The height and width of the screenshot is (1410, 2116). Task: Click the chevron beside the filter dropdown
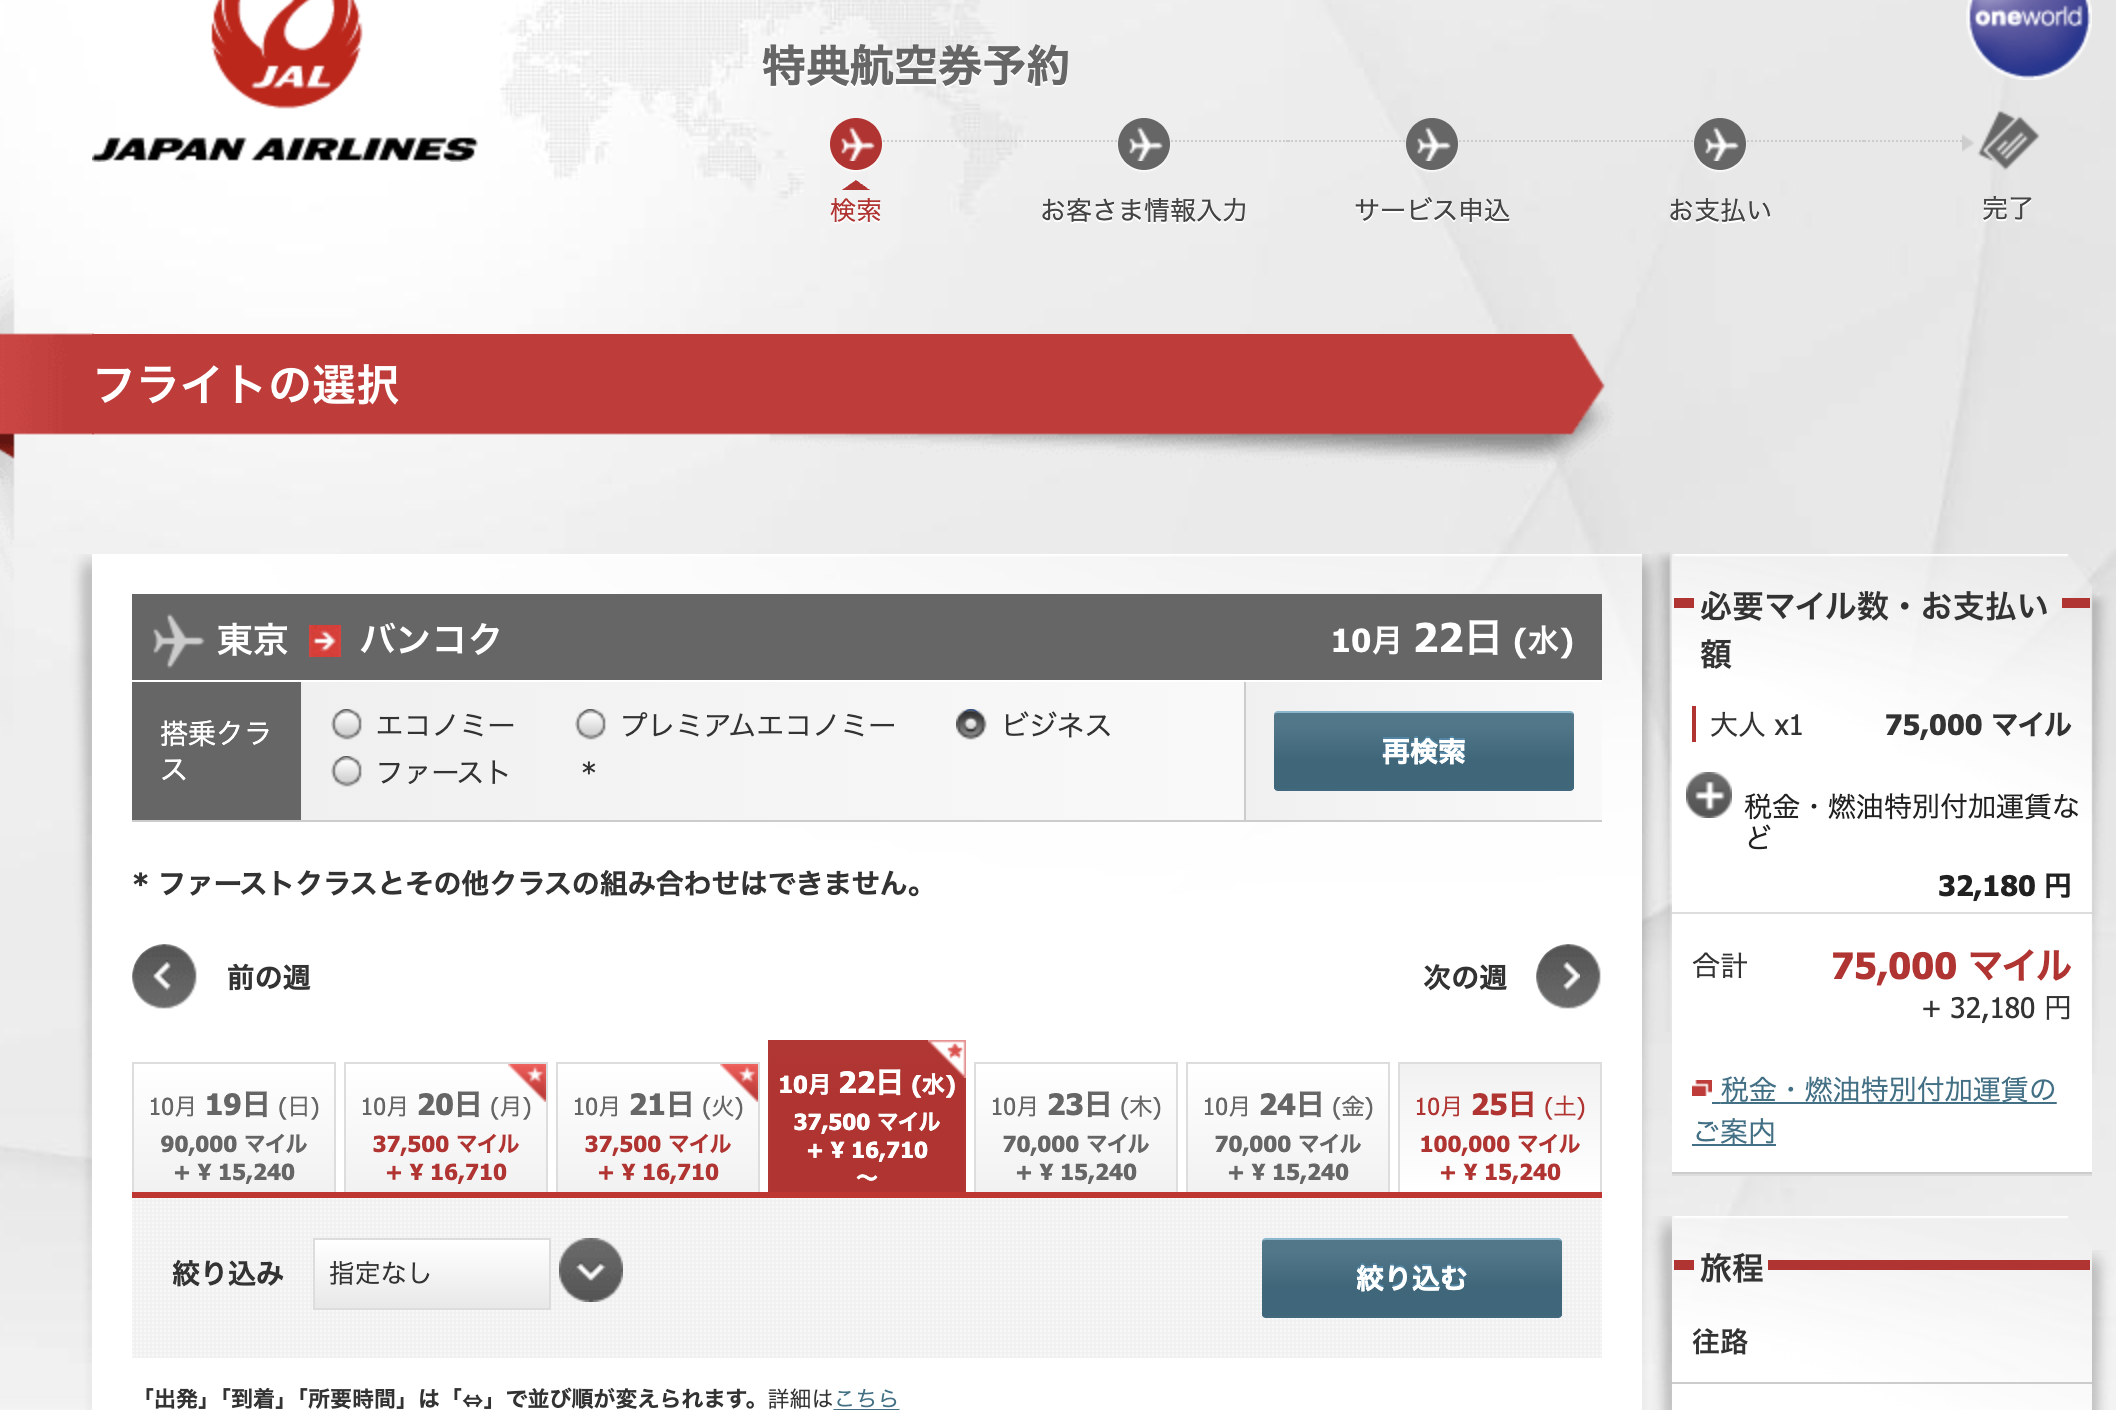coord(592,1269)
